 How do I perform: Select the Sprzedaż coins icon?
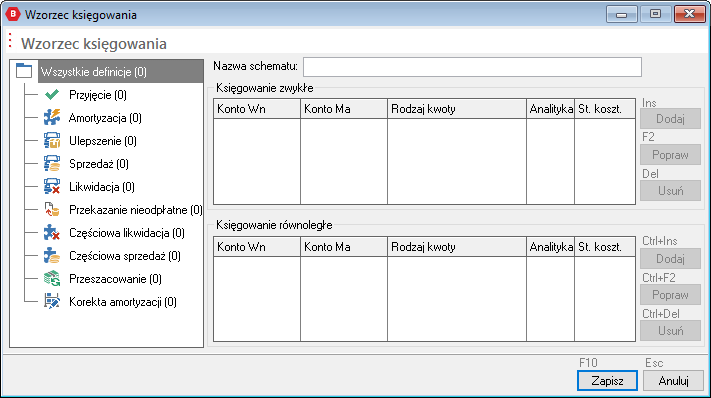[52, 164]
